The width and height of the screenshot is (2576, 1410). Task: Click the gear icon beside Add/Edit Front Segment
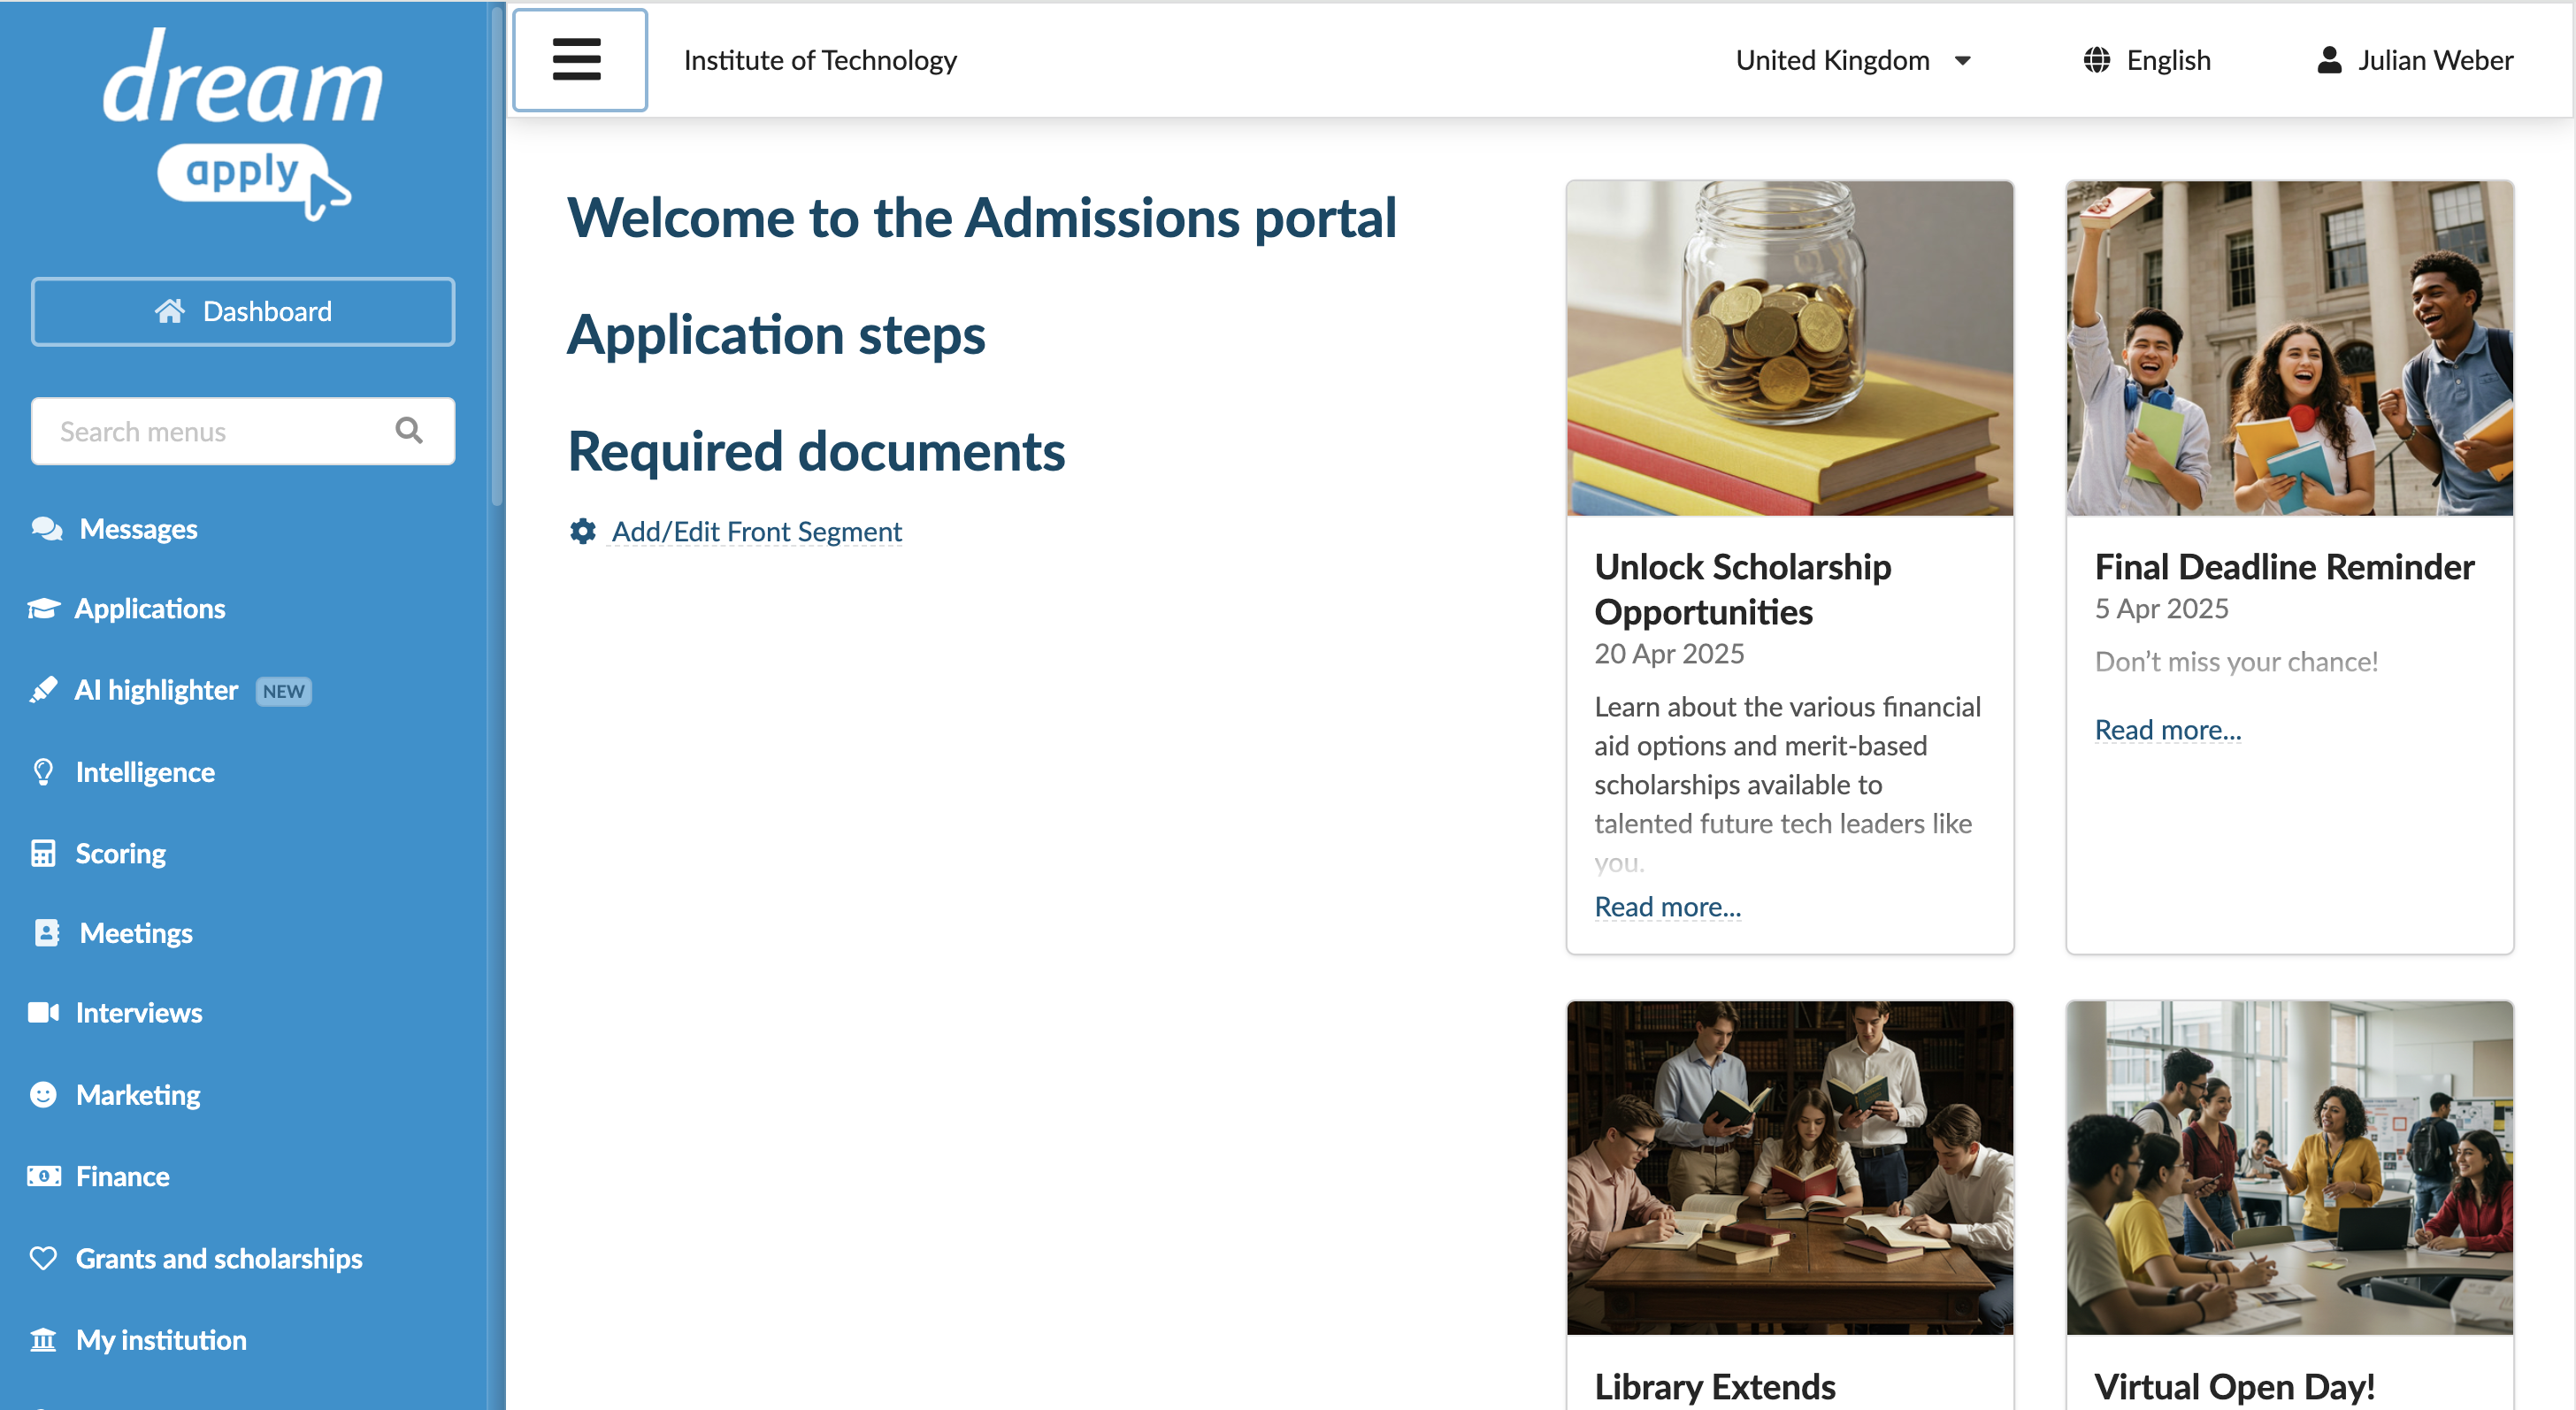[x=583, y=531]
